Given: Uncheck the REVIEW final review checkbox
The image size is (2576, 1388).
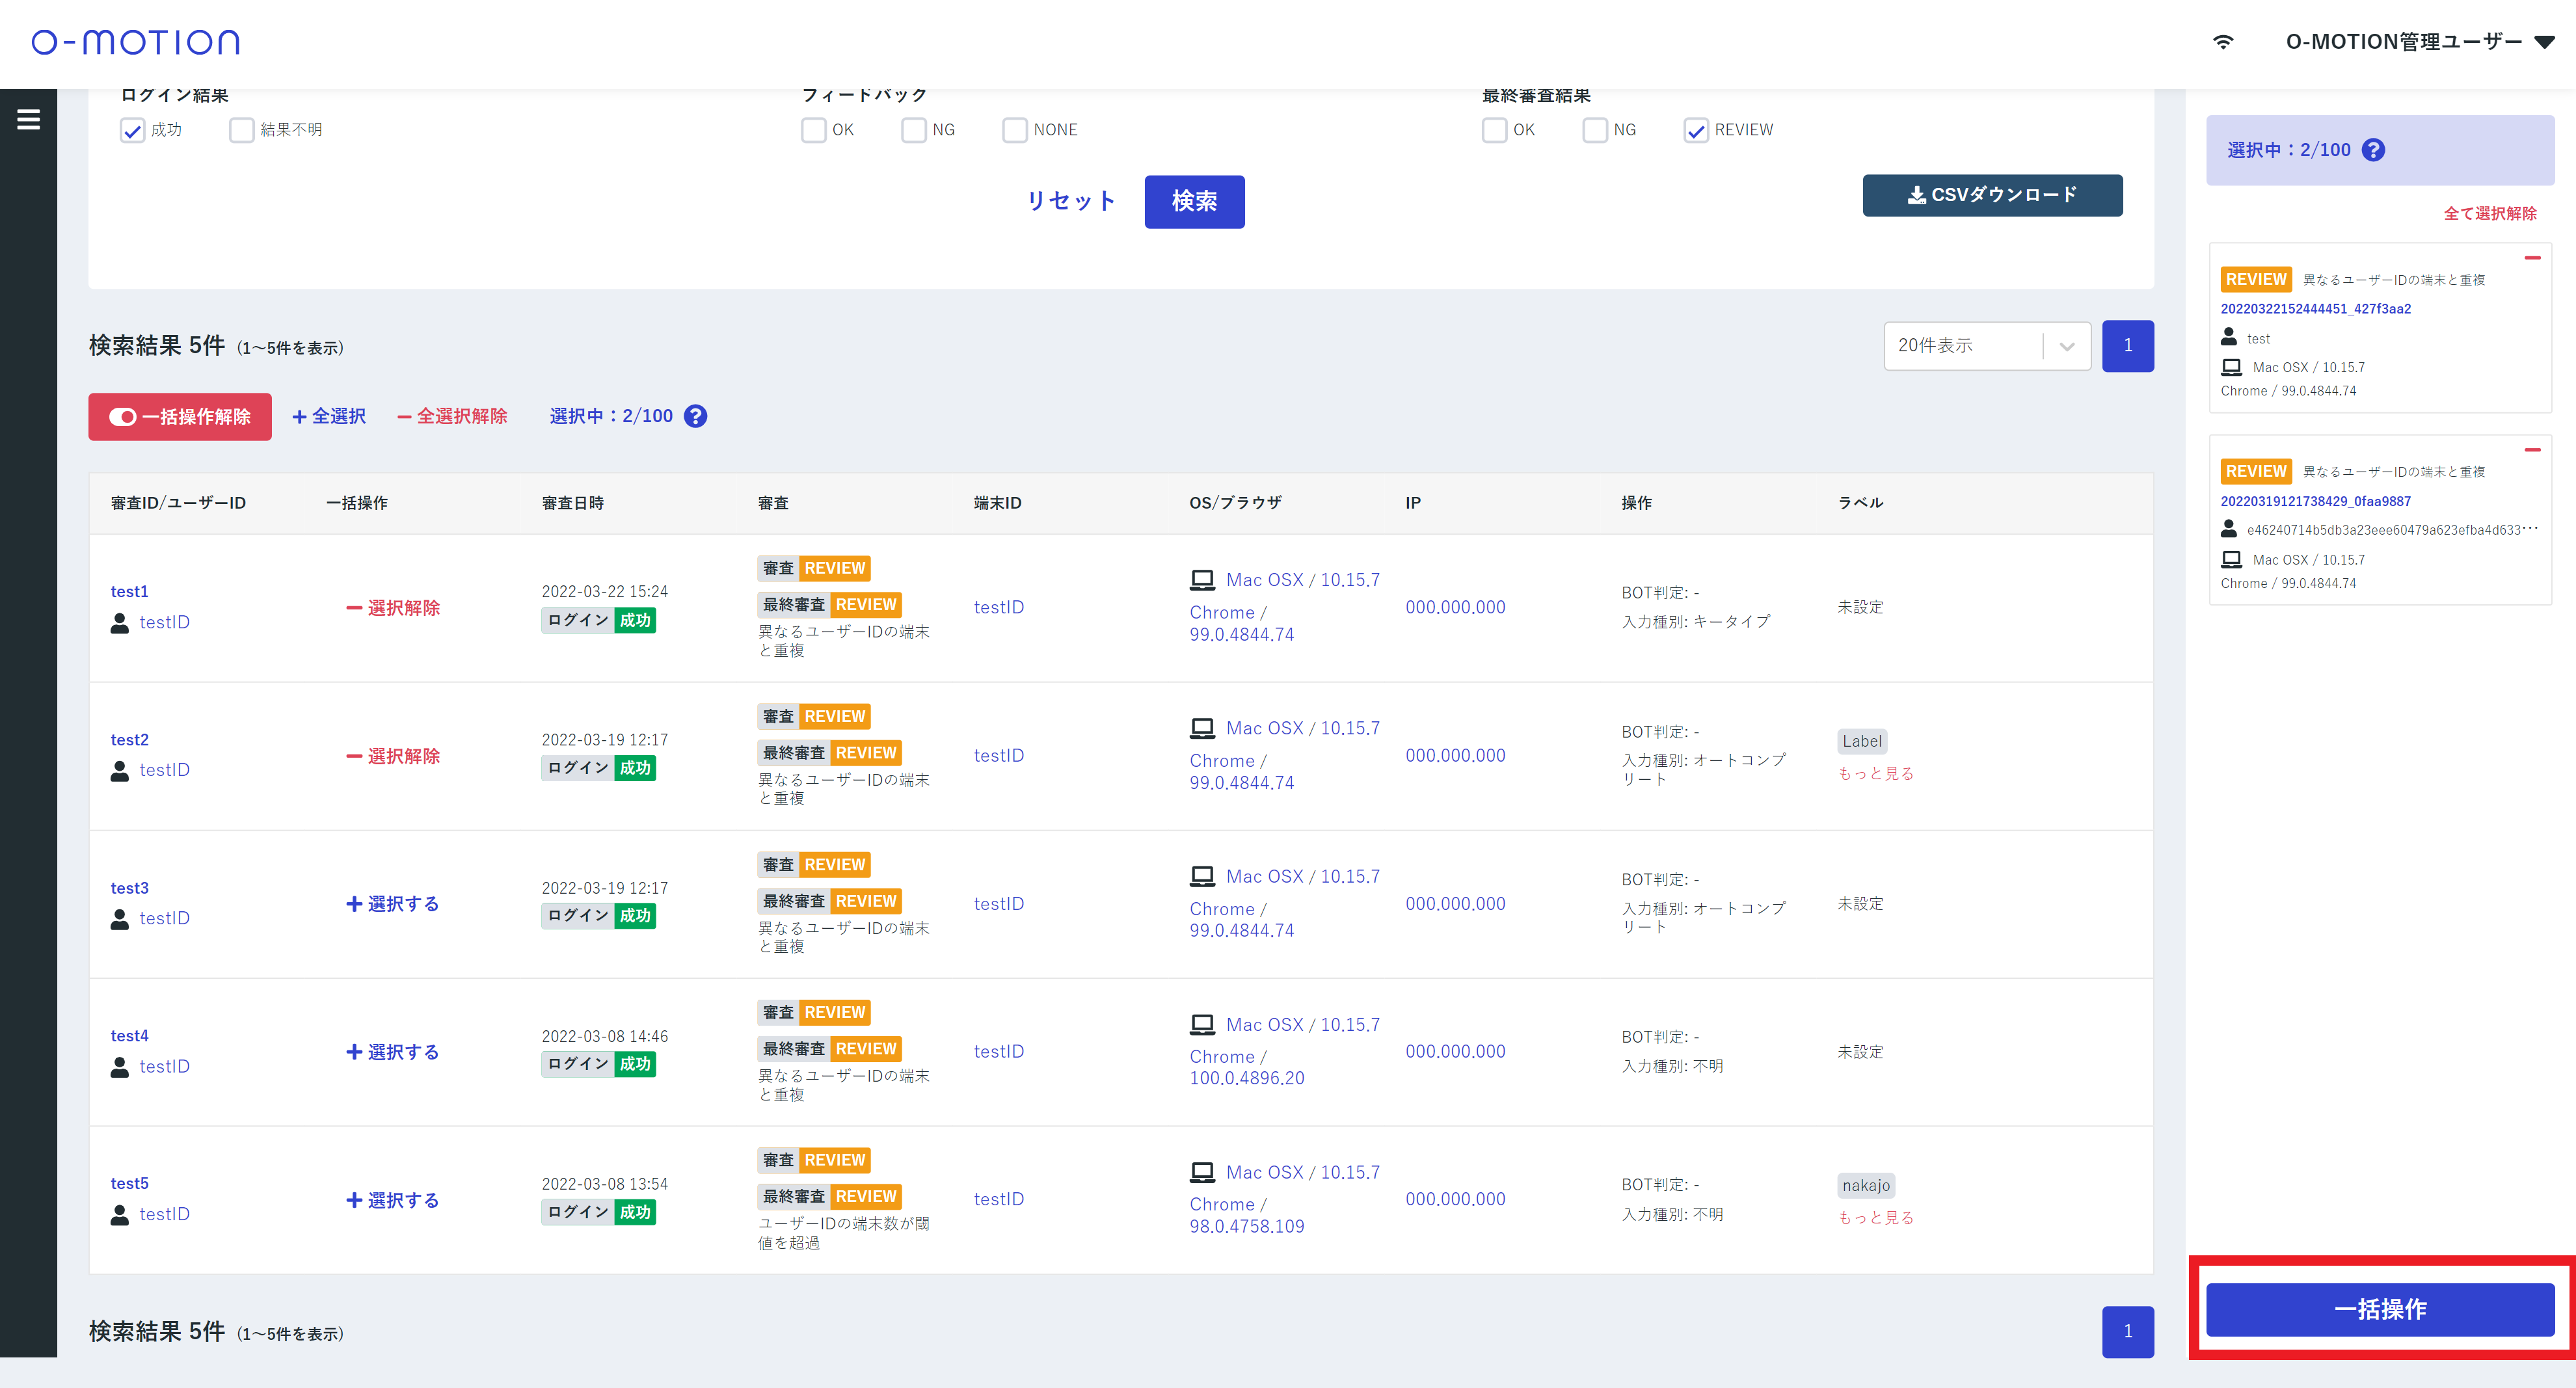Looking at the screenshot, I should (x=1695, y=131).
